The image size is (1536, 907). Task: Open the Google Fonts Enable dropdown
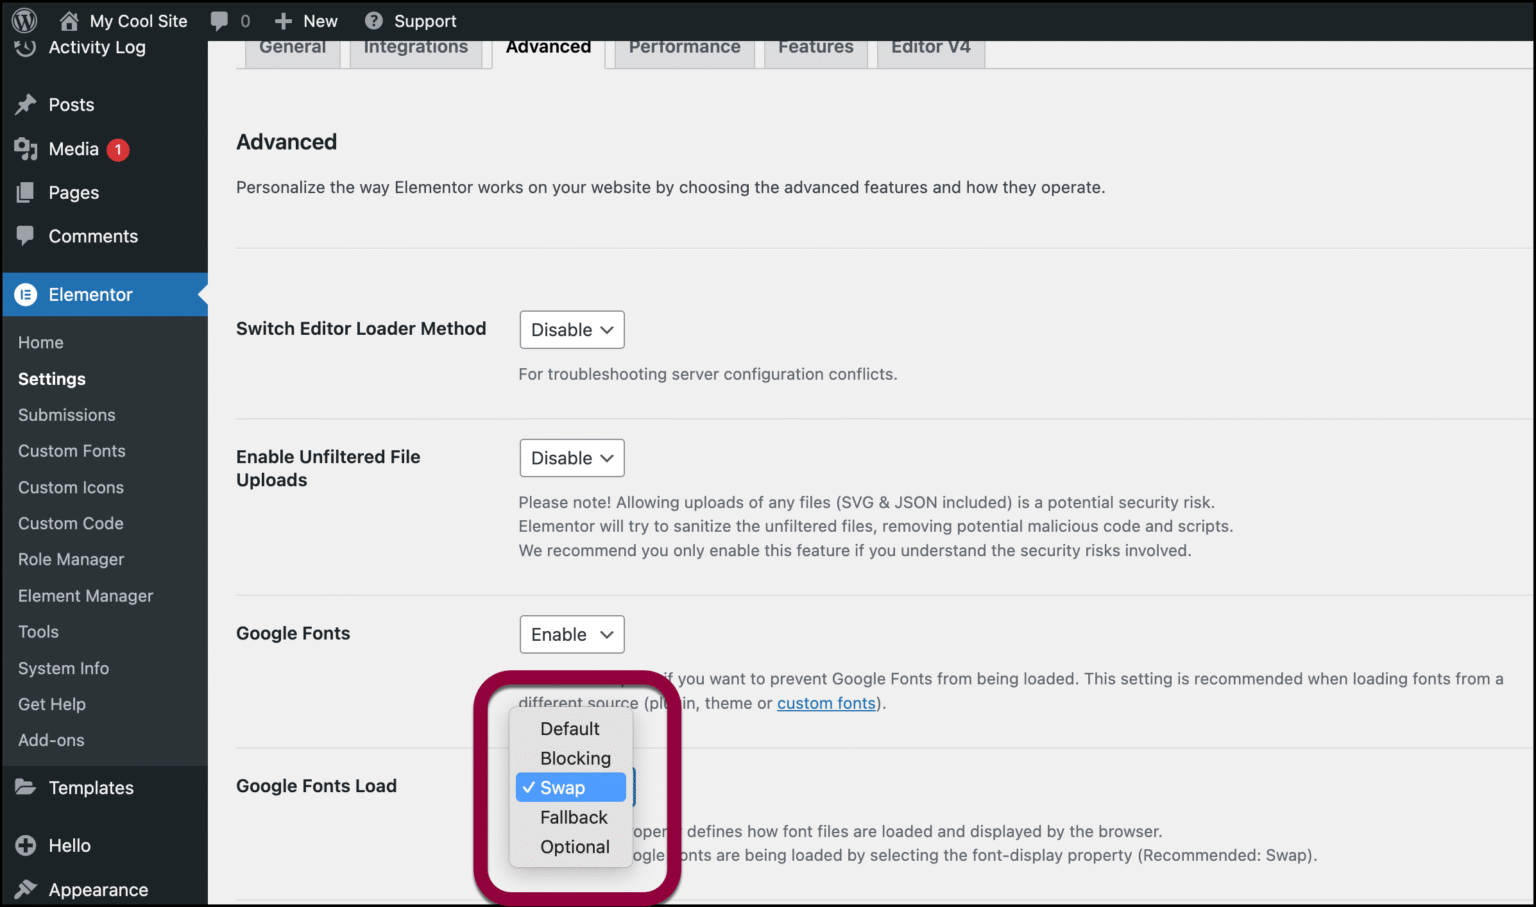point(571,634)
